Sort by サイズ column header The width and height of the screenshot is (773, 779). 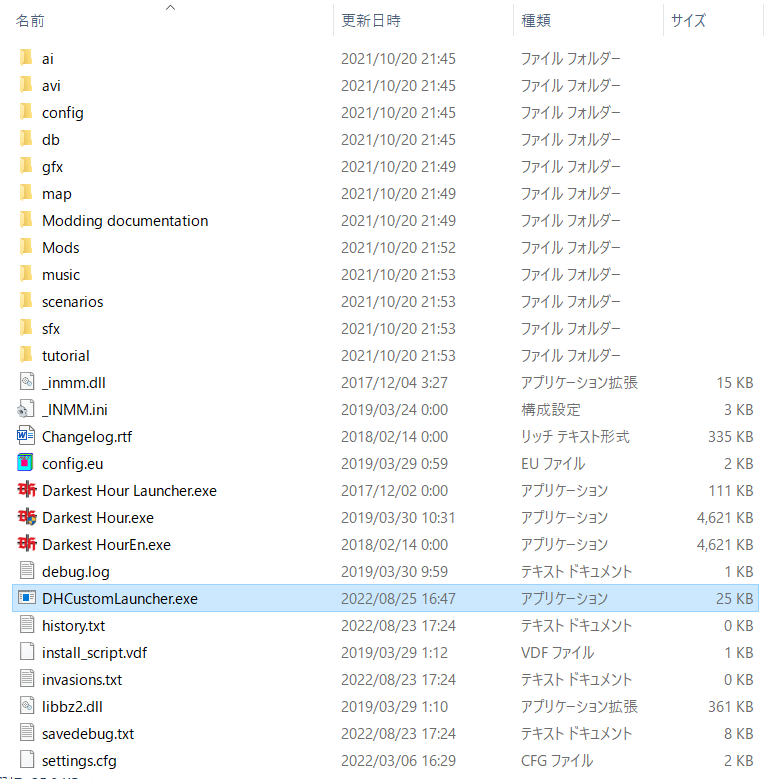688,20
